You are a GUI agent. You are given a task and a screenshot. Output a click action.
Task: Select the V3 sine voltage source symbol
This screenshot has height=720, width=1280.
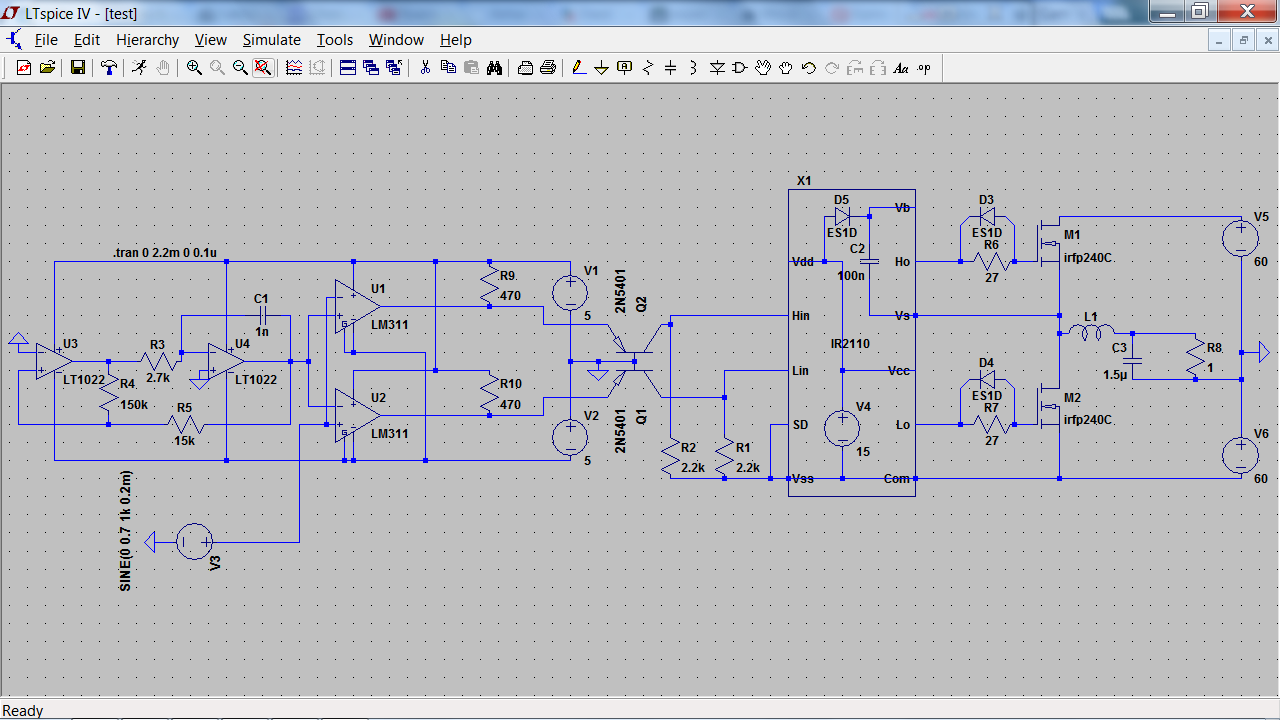[x=194, y=542]
